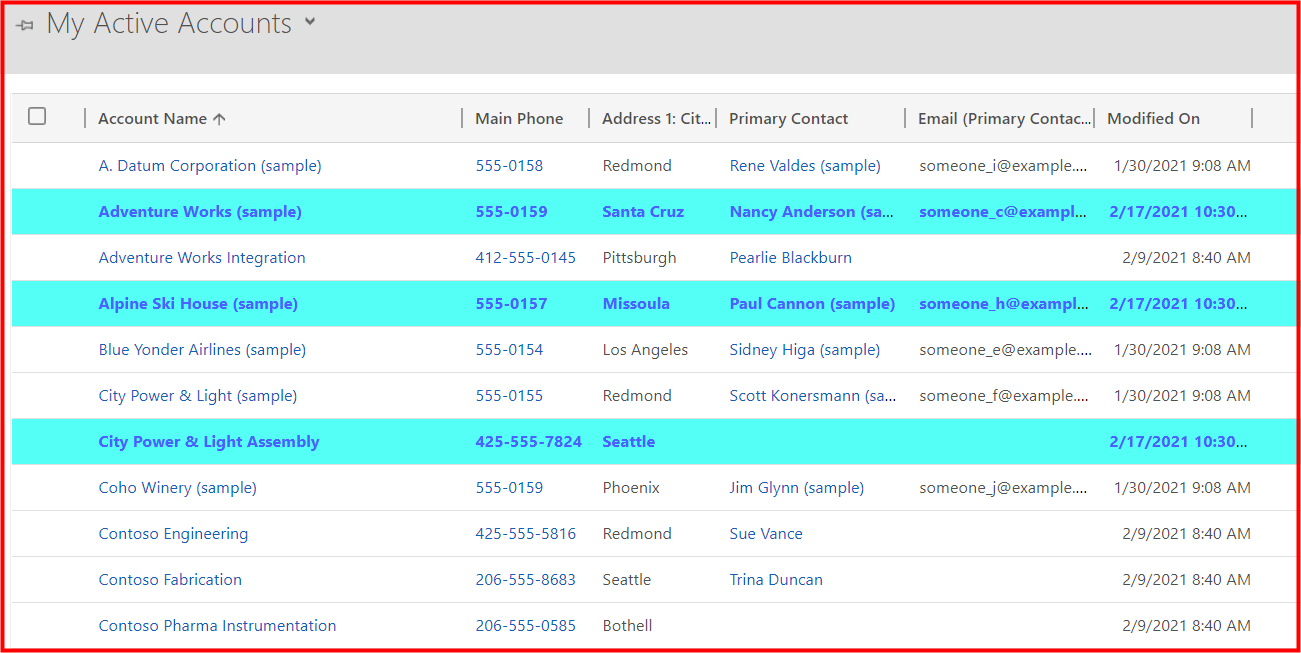Click the Modified On column header
This screenshot has width=1301, height=653.
point(1153,118)
